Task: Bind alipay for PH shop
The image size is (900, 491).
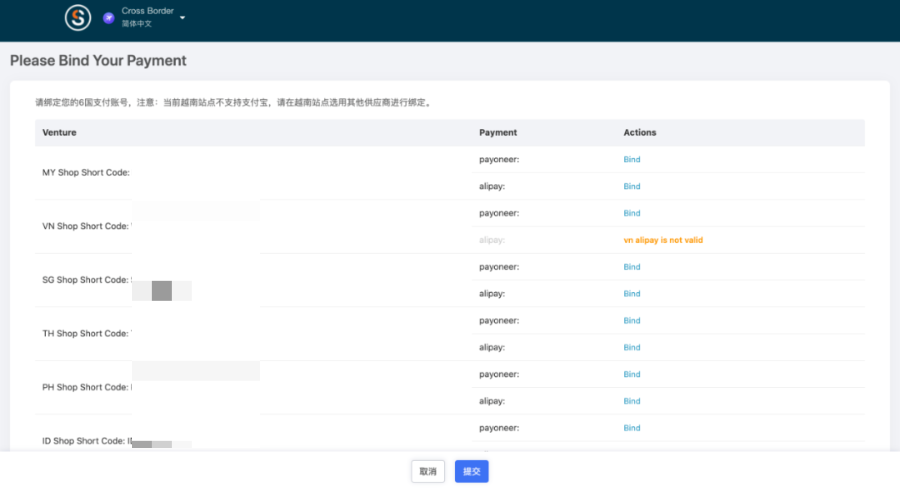Action: click(x=632, y=401)
